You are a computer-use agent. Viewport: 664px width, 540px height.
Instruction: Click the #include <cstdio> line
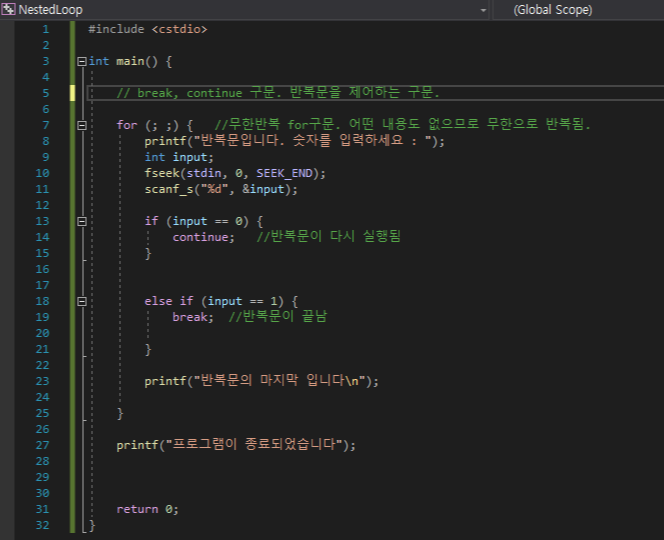147,29
